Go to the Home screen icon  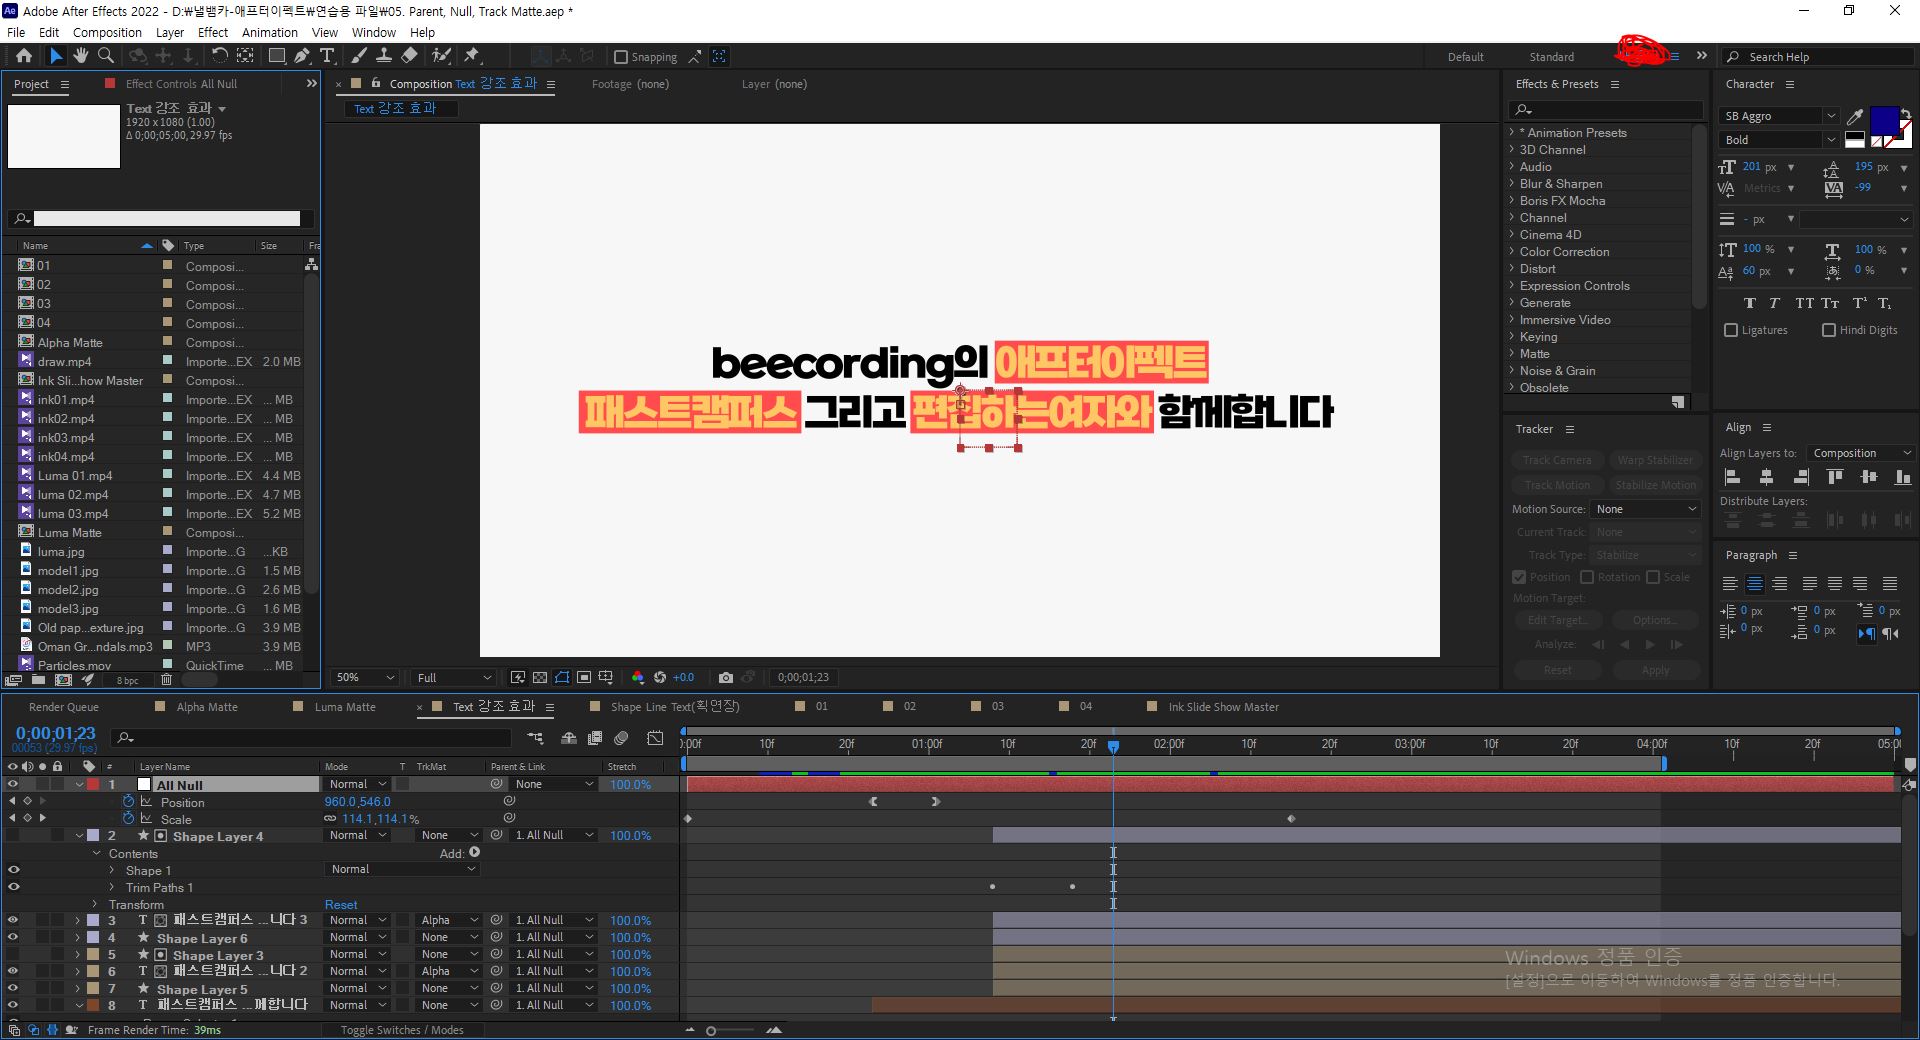tap(24, 56)
